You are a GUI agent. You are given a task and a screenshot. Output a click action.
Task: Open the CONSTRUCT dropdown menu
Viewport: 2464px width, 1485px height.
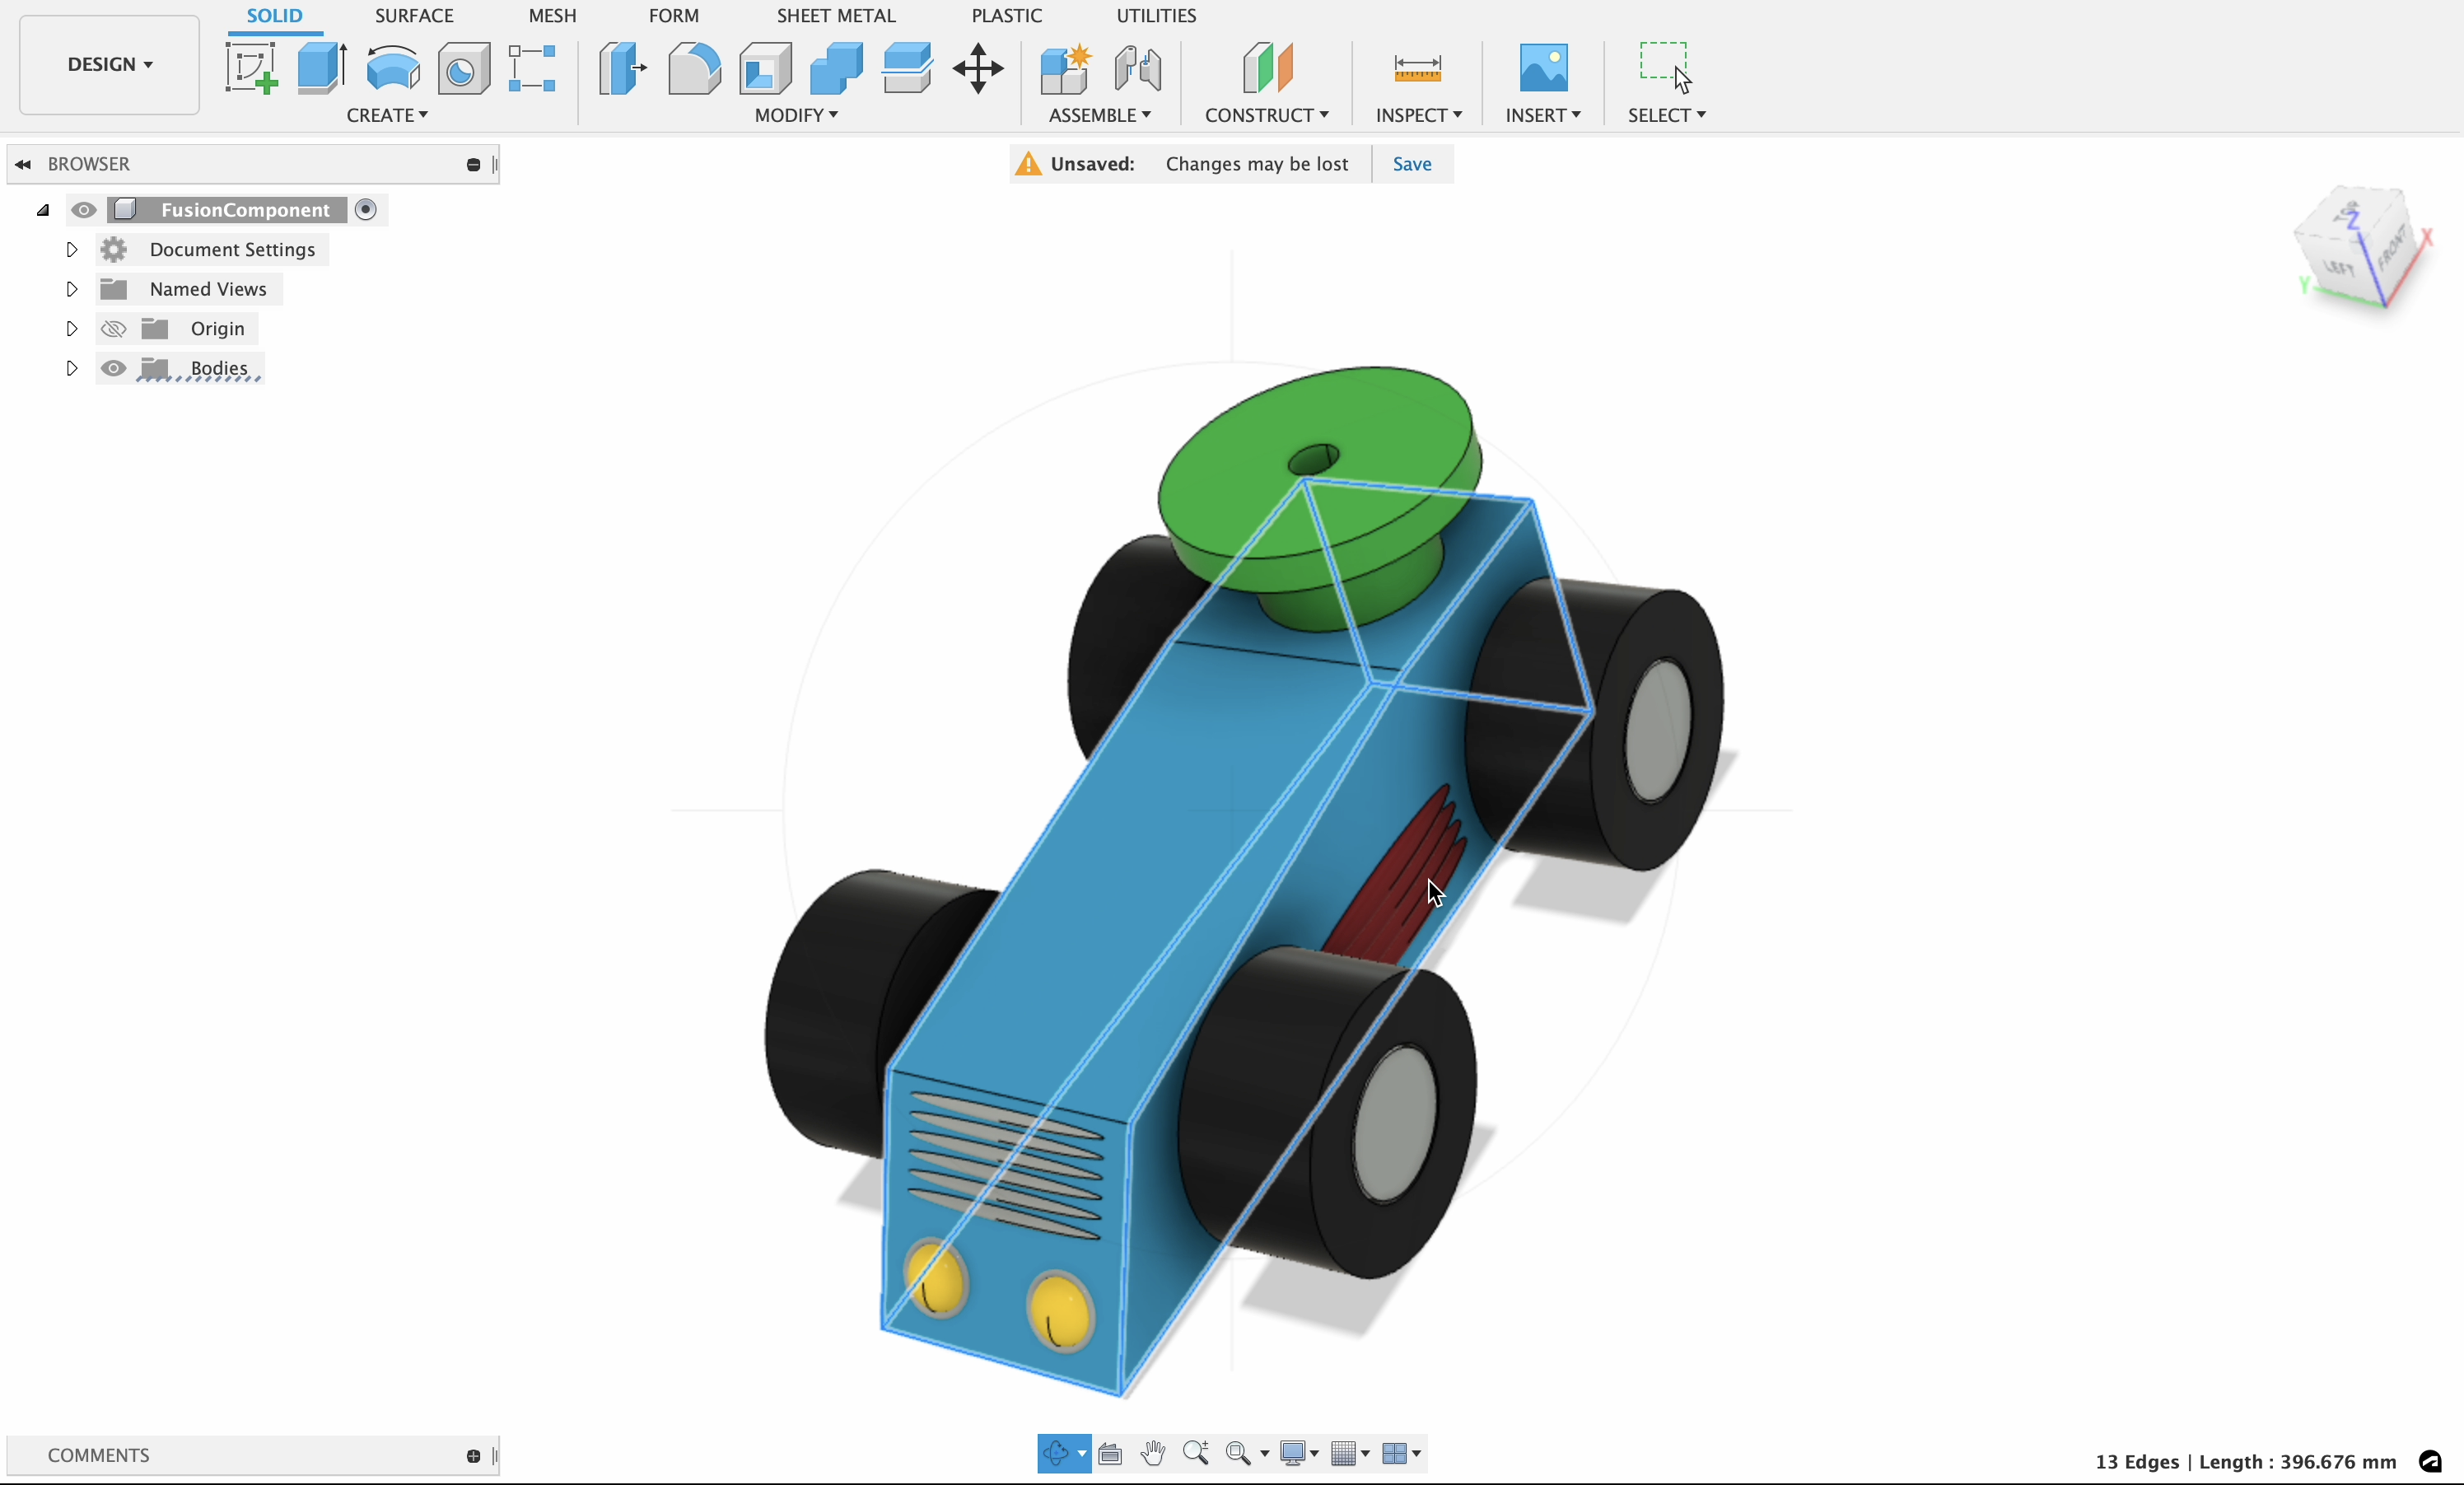[x=1267, y=115]
